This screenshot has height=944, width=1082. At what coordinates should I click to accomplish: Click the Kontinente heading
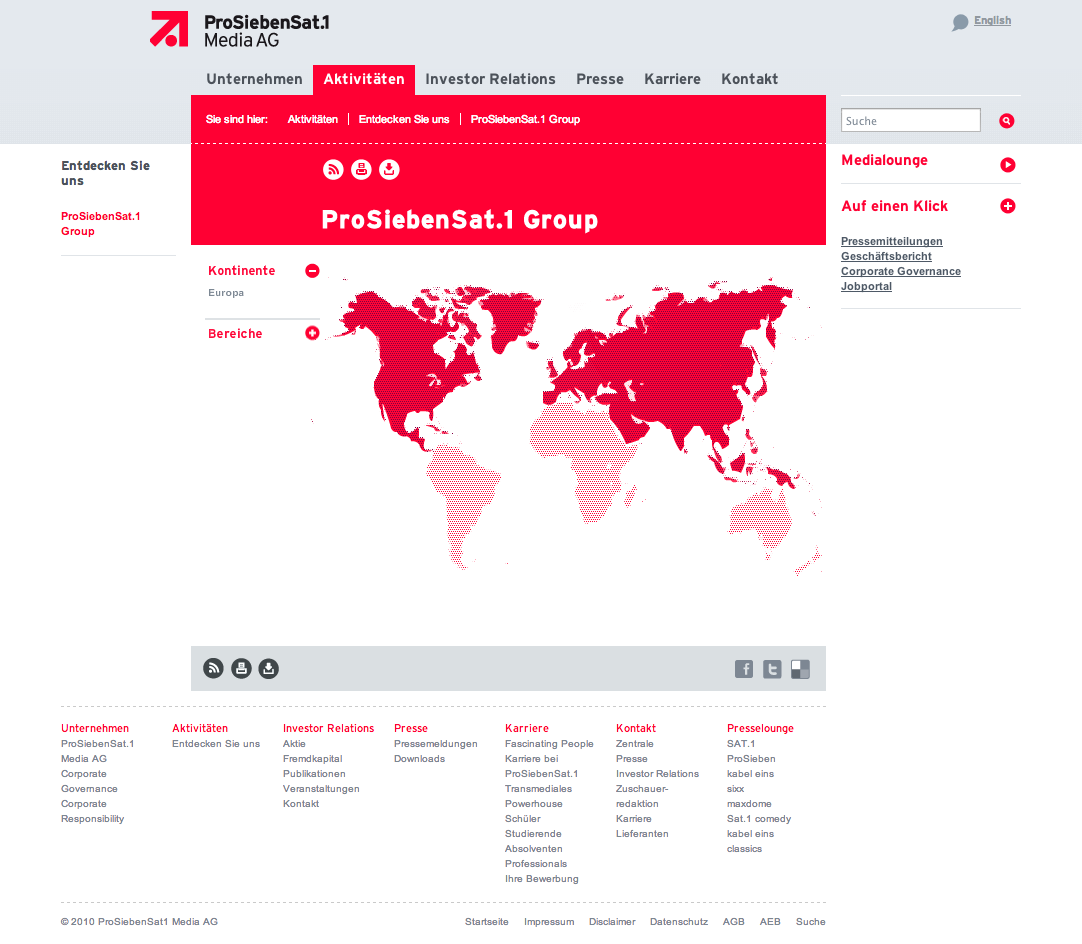242,271
